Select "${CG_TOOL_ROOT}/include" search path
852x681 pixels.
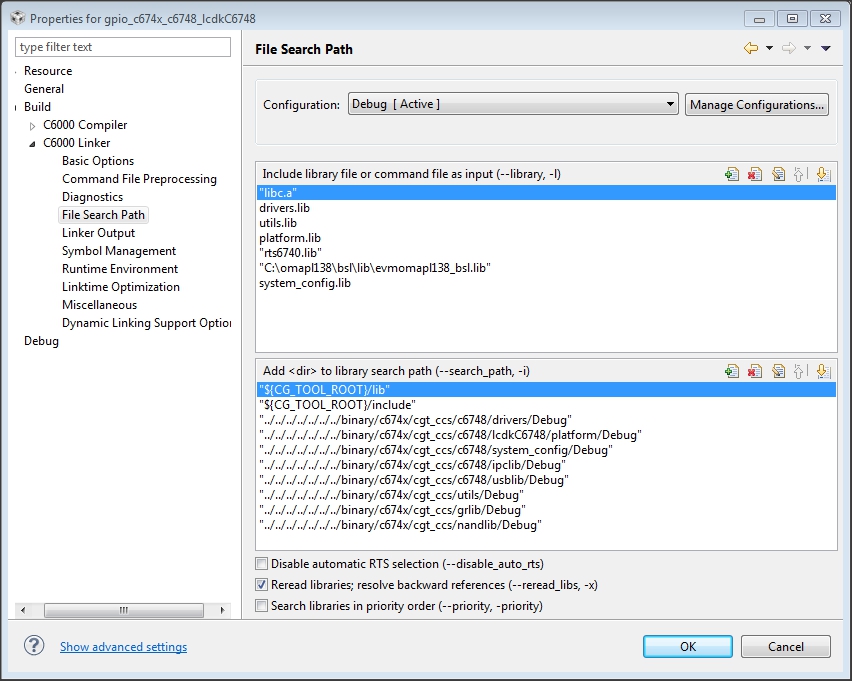[x=546, y=405]
